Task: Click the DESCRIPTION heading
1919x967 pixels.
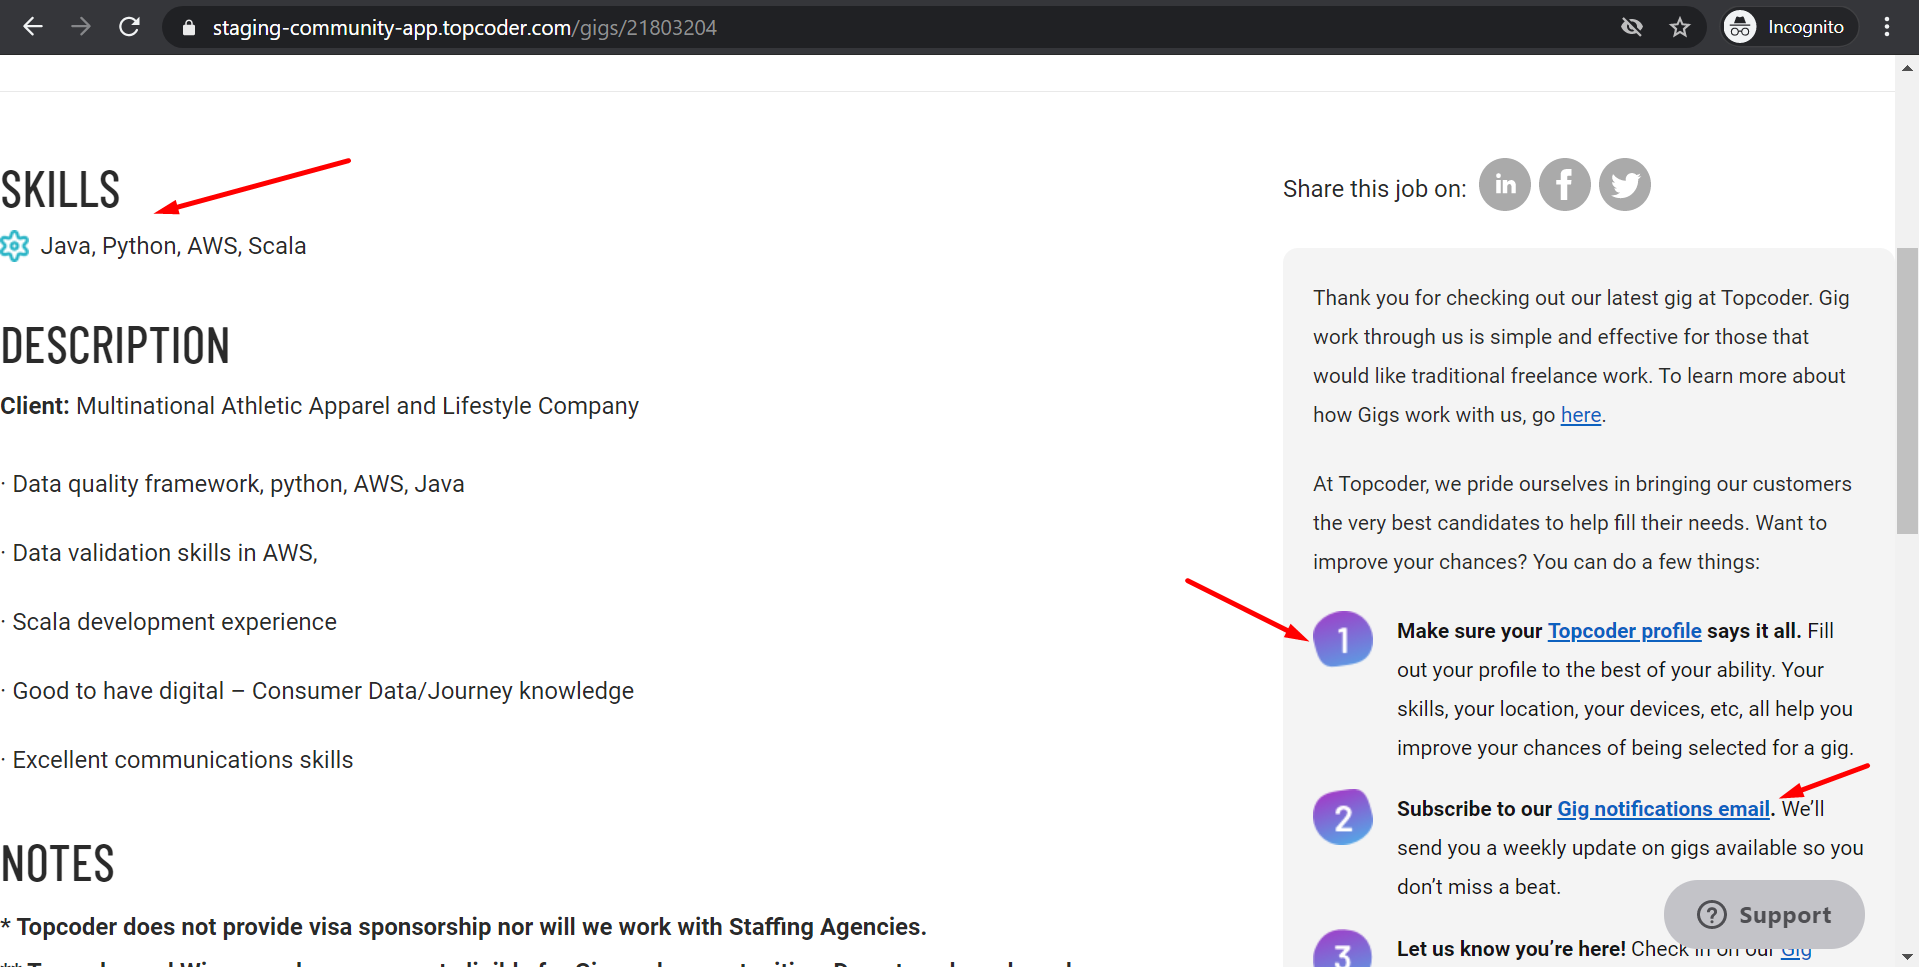Action: pos(115,346)
